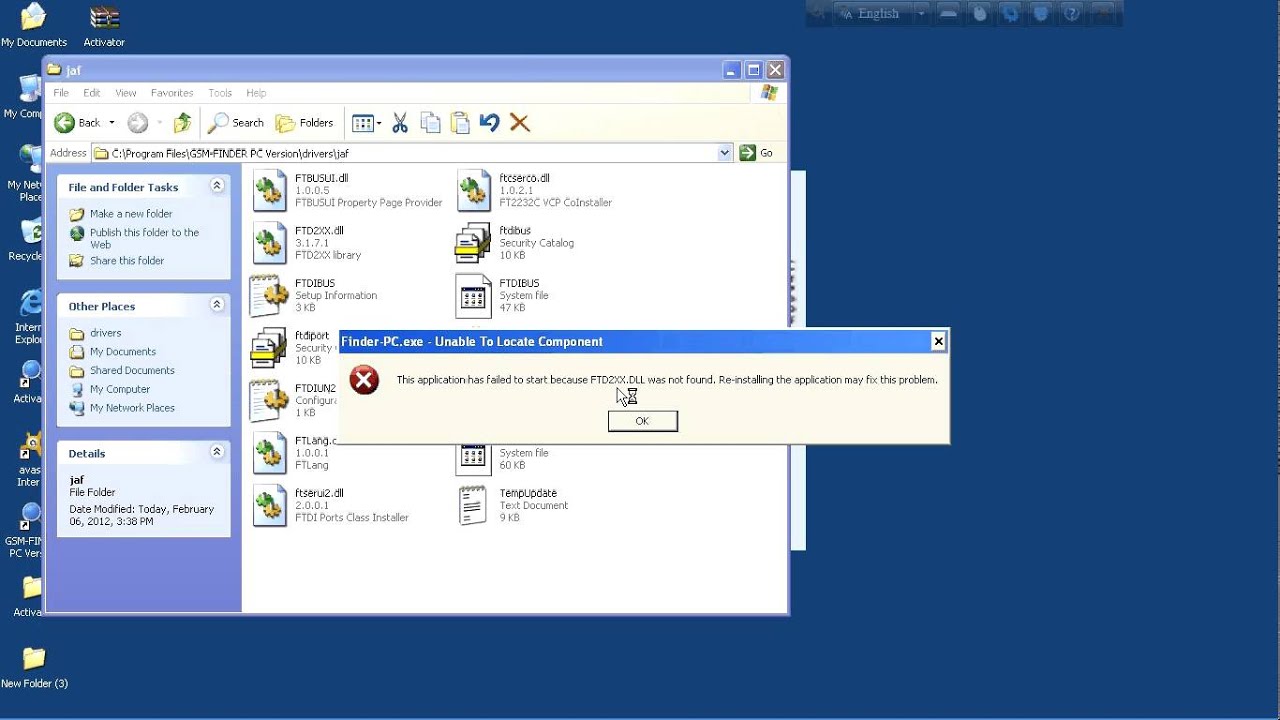Click the Forward arrow toolbar icon
The image size is (1280, 720).
[138, 123]
